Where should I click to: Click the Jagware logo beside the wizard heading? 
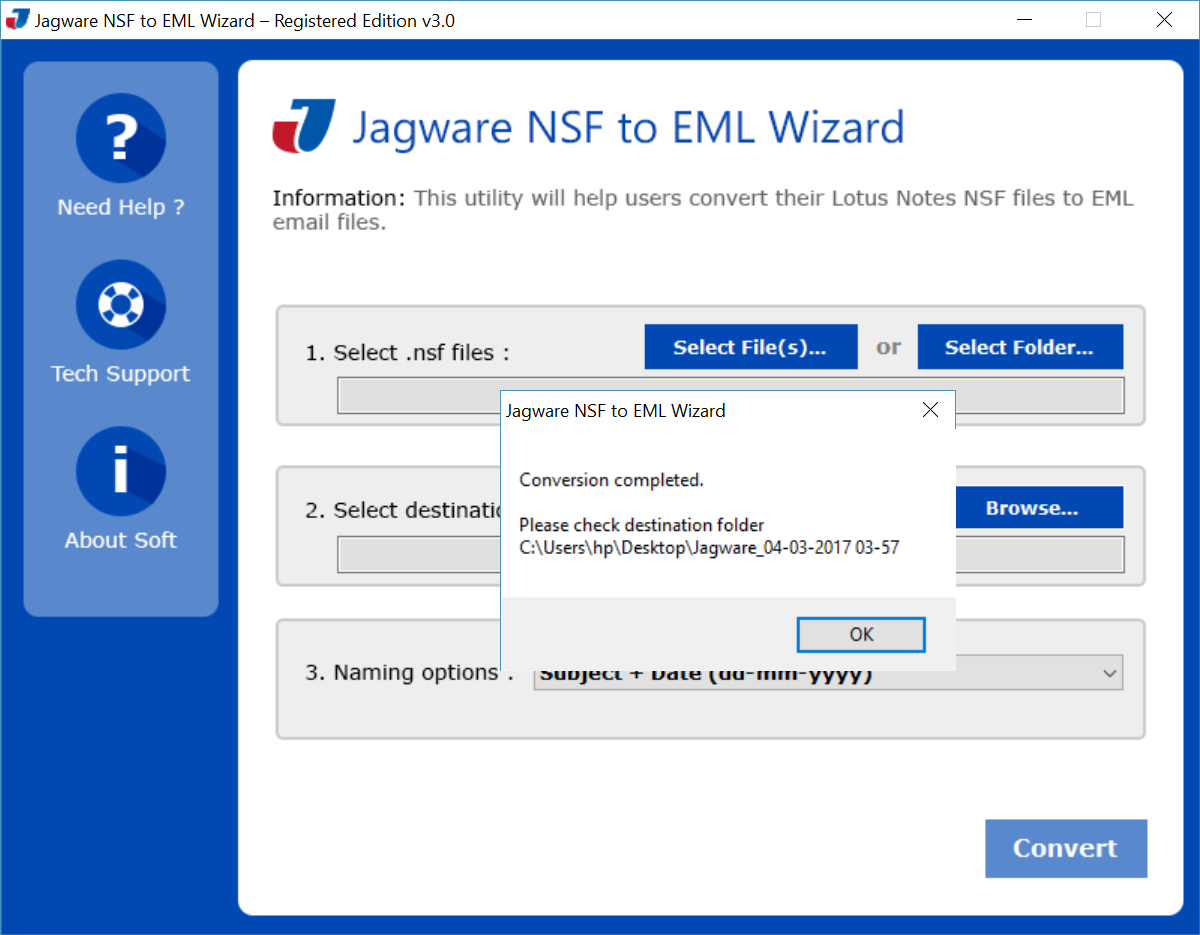[x=304, y=126]
